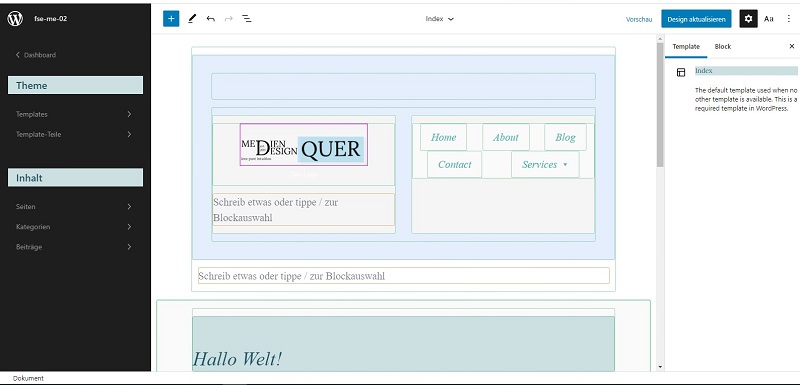
Task: Close the settings sidebar panel
Action: (x=792, y=46)
